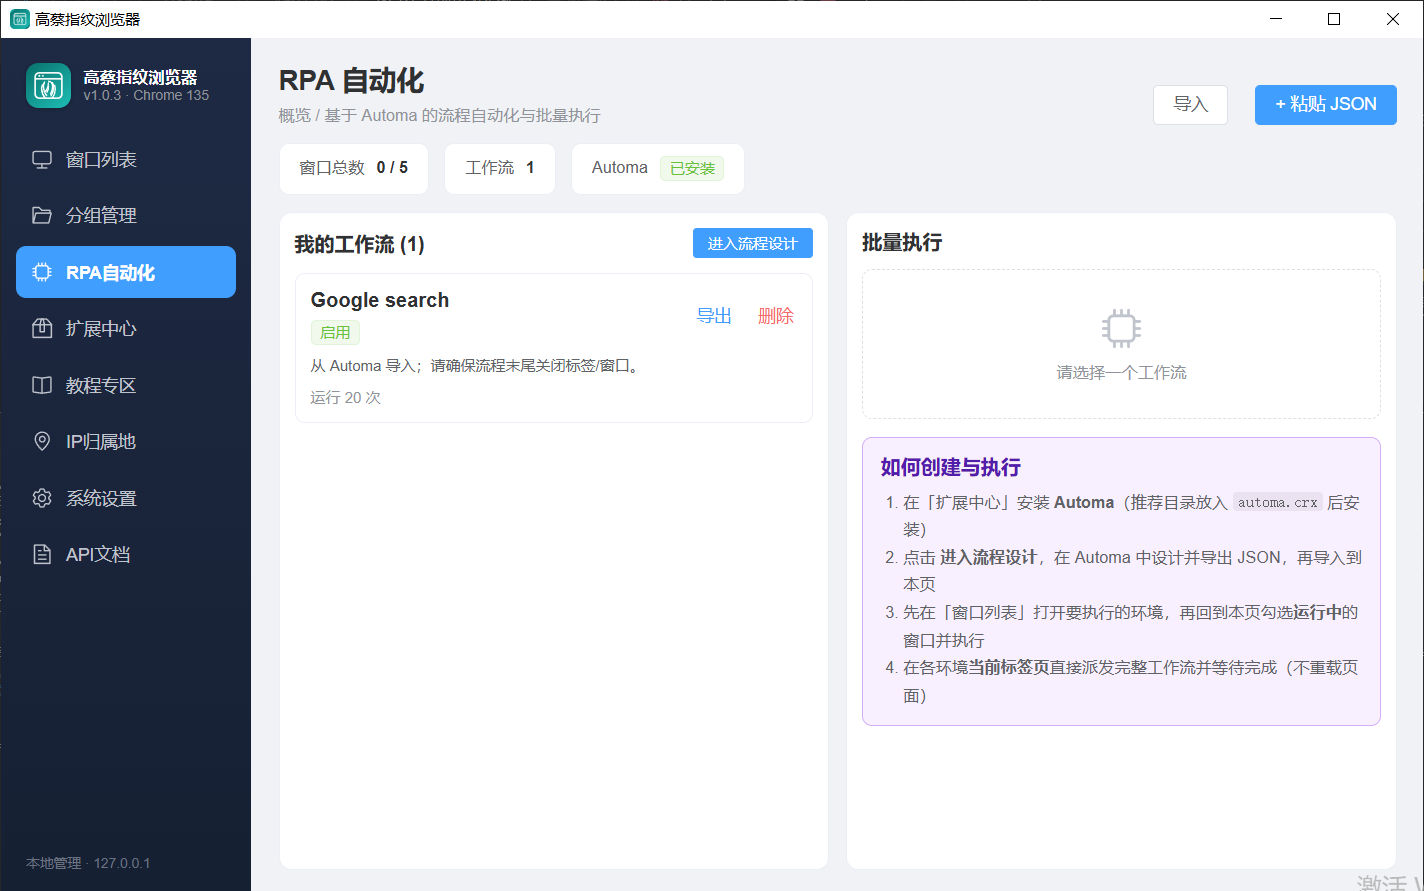The image size is (1424, 891).
Task: Click the 批量执行 panel heading
Action: click(902, 243)
